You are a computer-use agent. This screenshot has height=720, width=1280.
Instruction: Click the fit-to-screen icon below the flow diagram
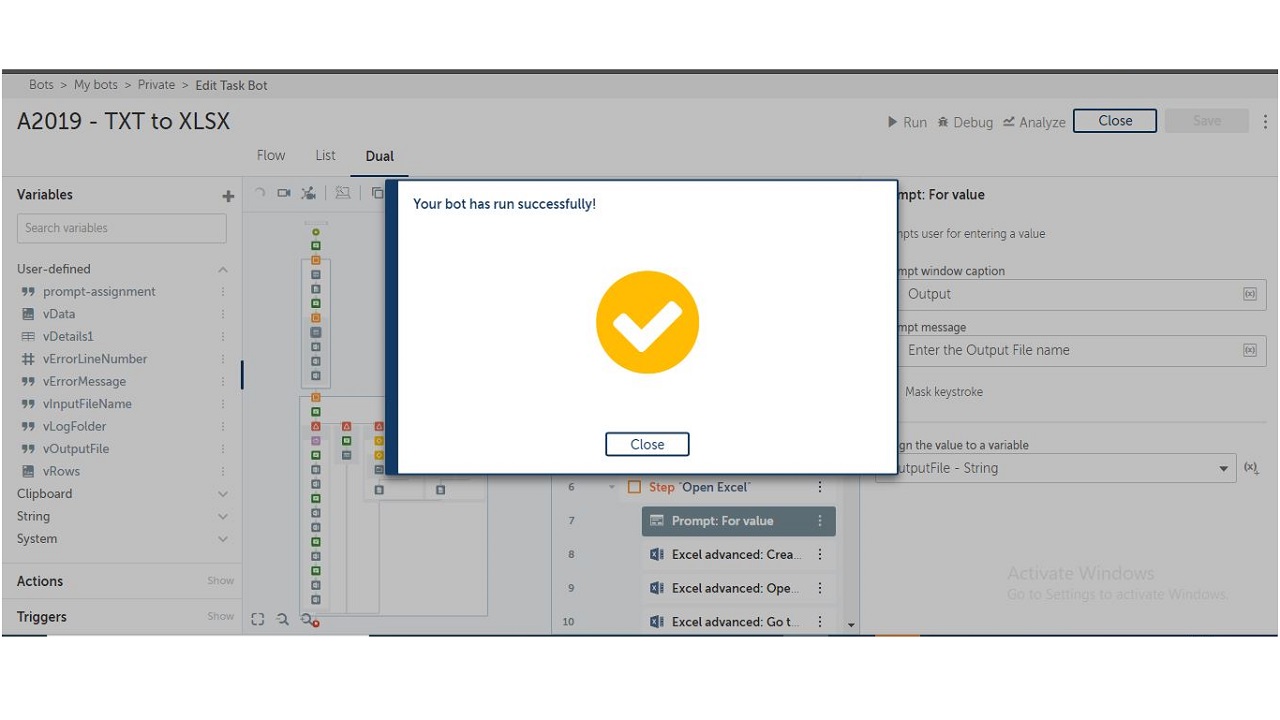(258, 620)
